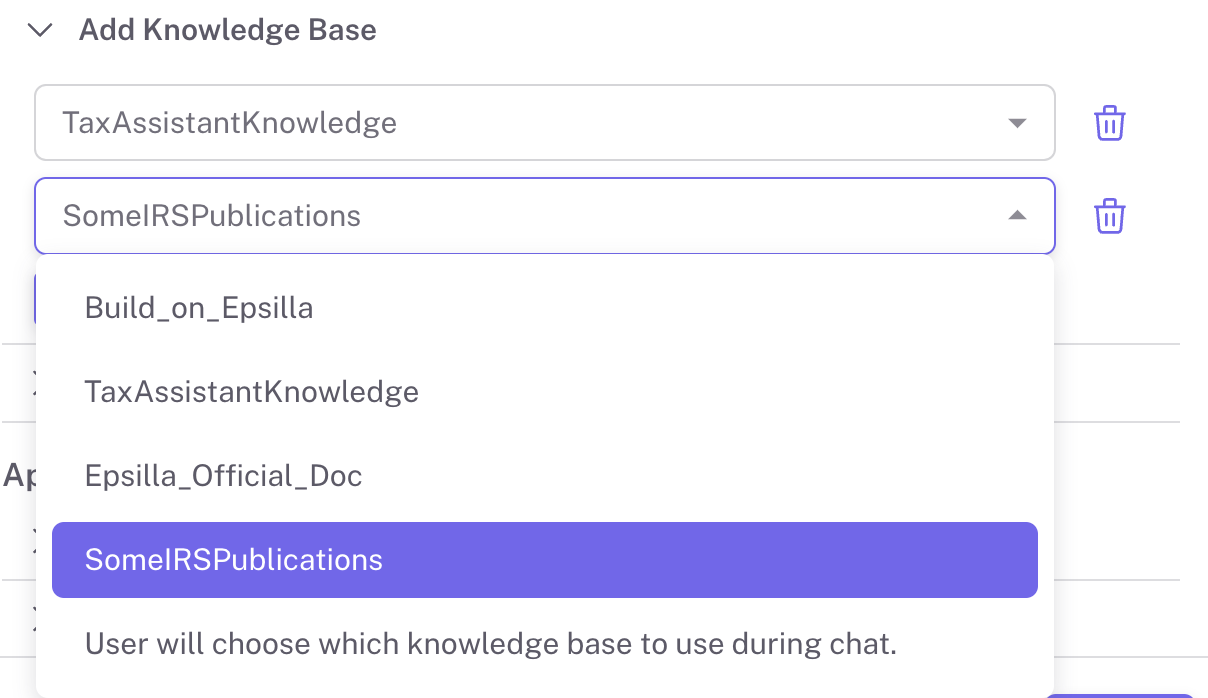The image size is (1208, 698).
Task: Choose Build_on_Epsilla from the list
Action: pos(199,307)
